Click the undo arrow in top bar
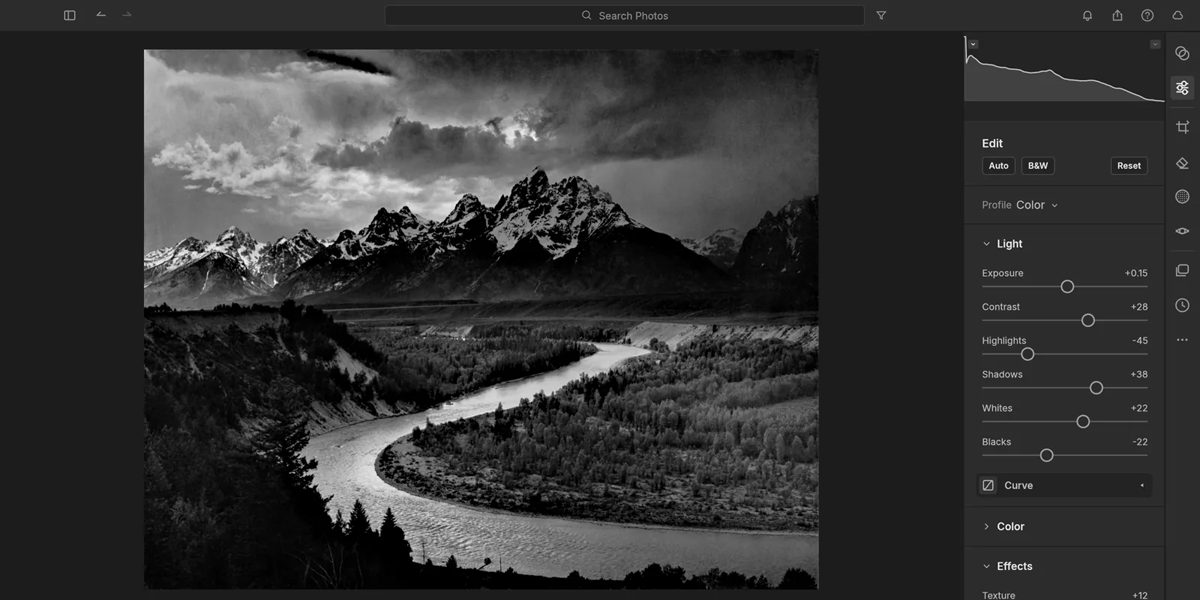This screenshot has width=1200, height=600. tap(101, 15)
